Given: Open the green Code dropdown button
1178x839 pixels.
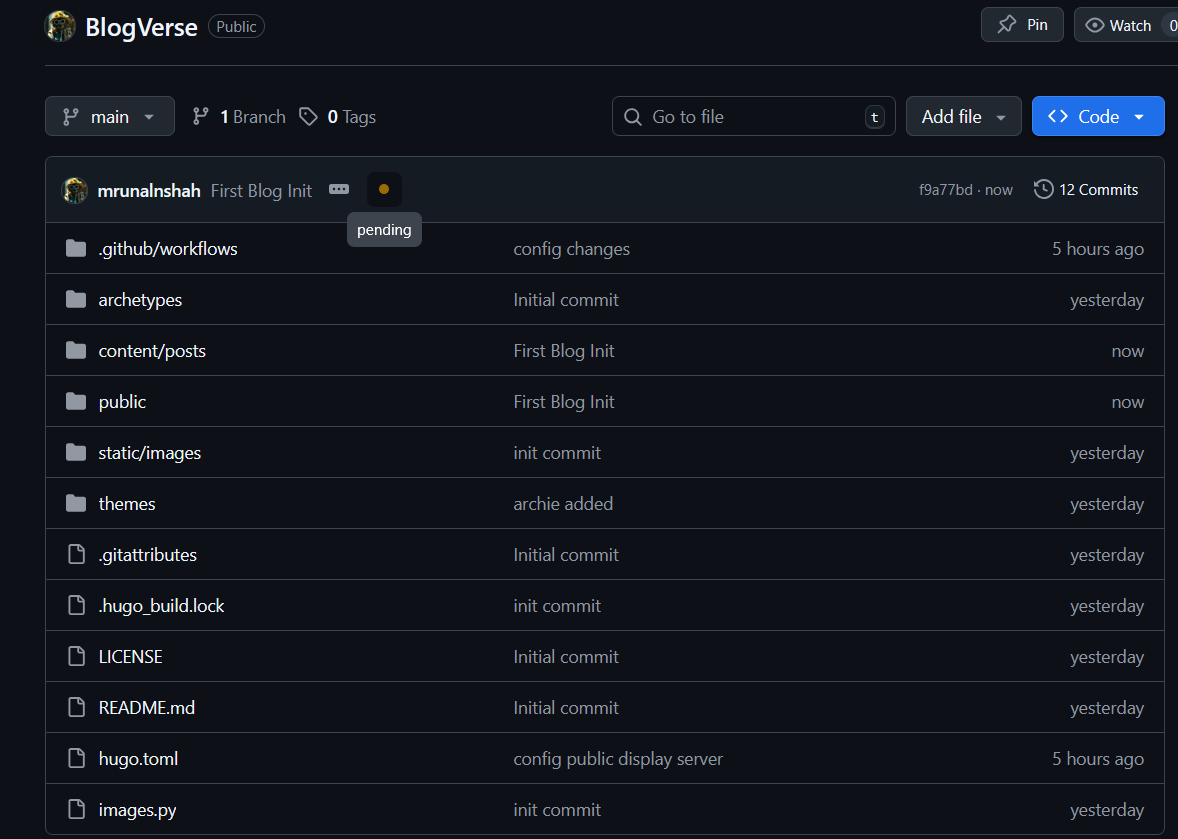Looking at the screenshot, I should [1097, 117].
